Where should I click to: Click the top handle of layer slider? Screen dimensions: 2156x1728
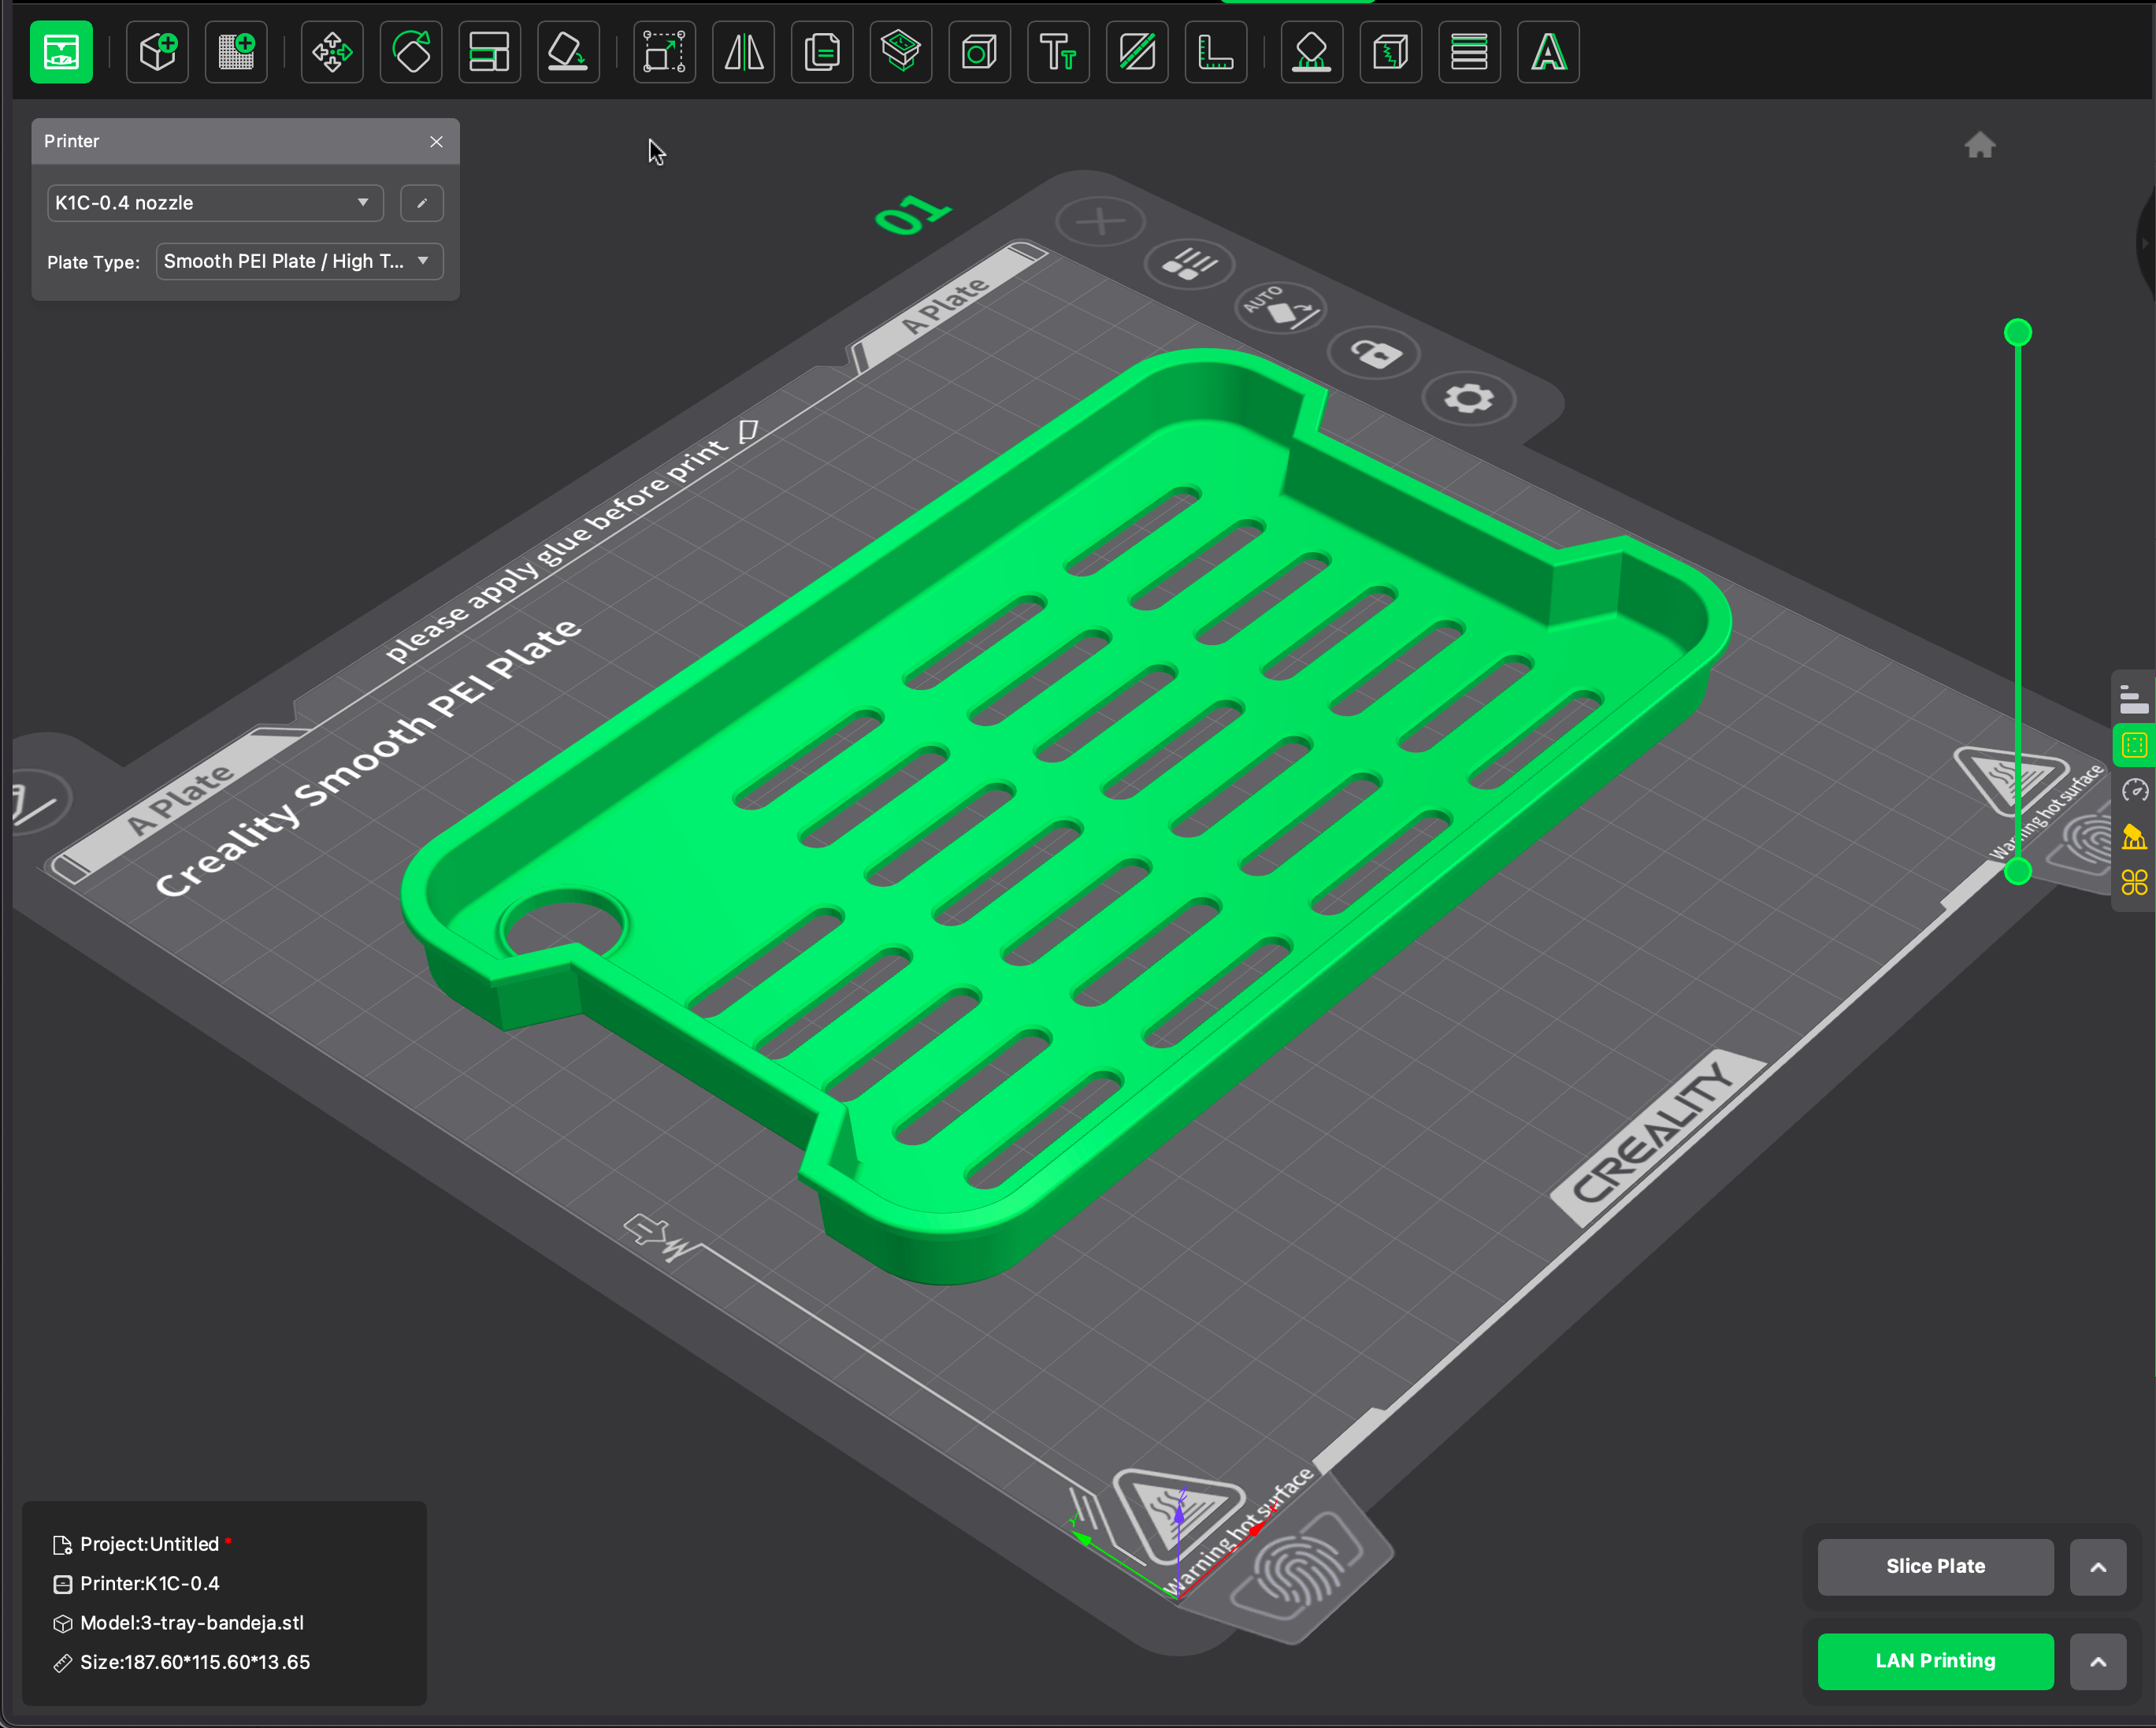pos(2017,333)
